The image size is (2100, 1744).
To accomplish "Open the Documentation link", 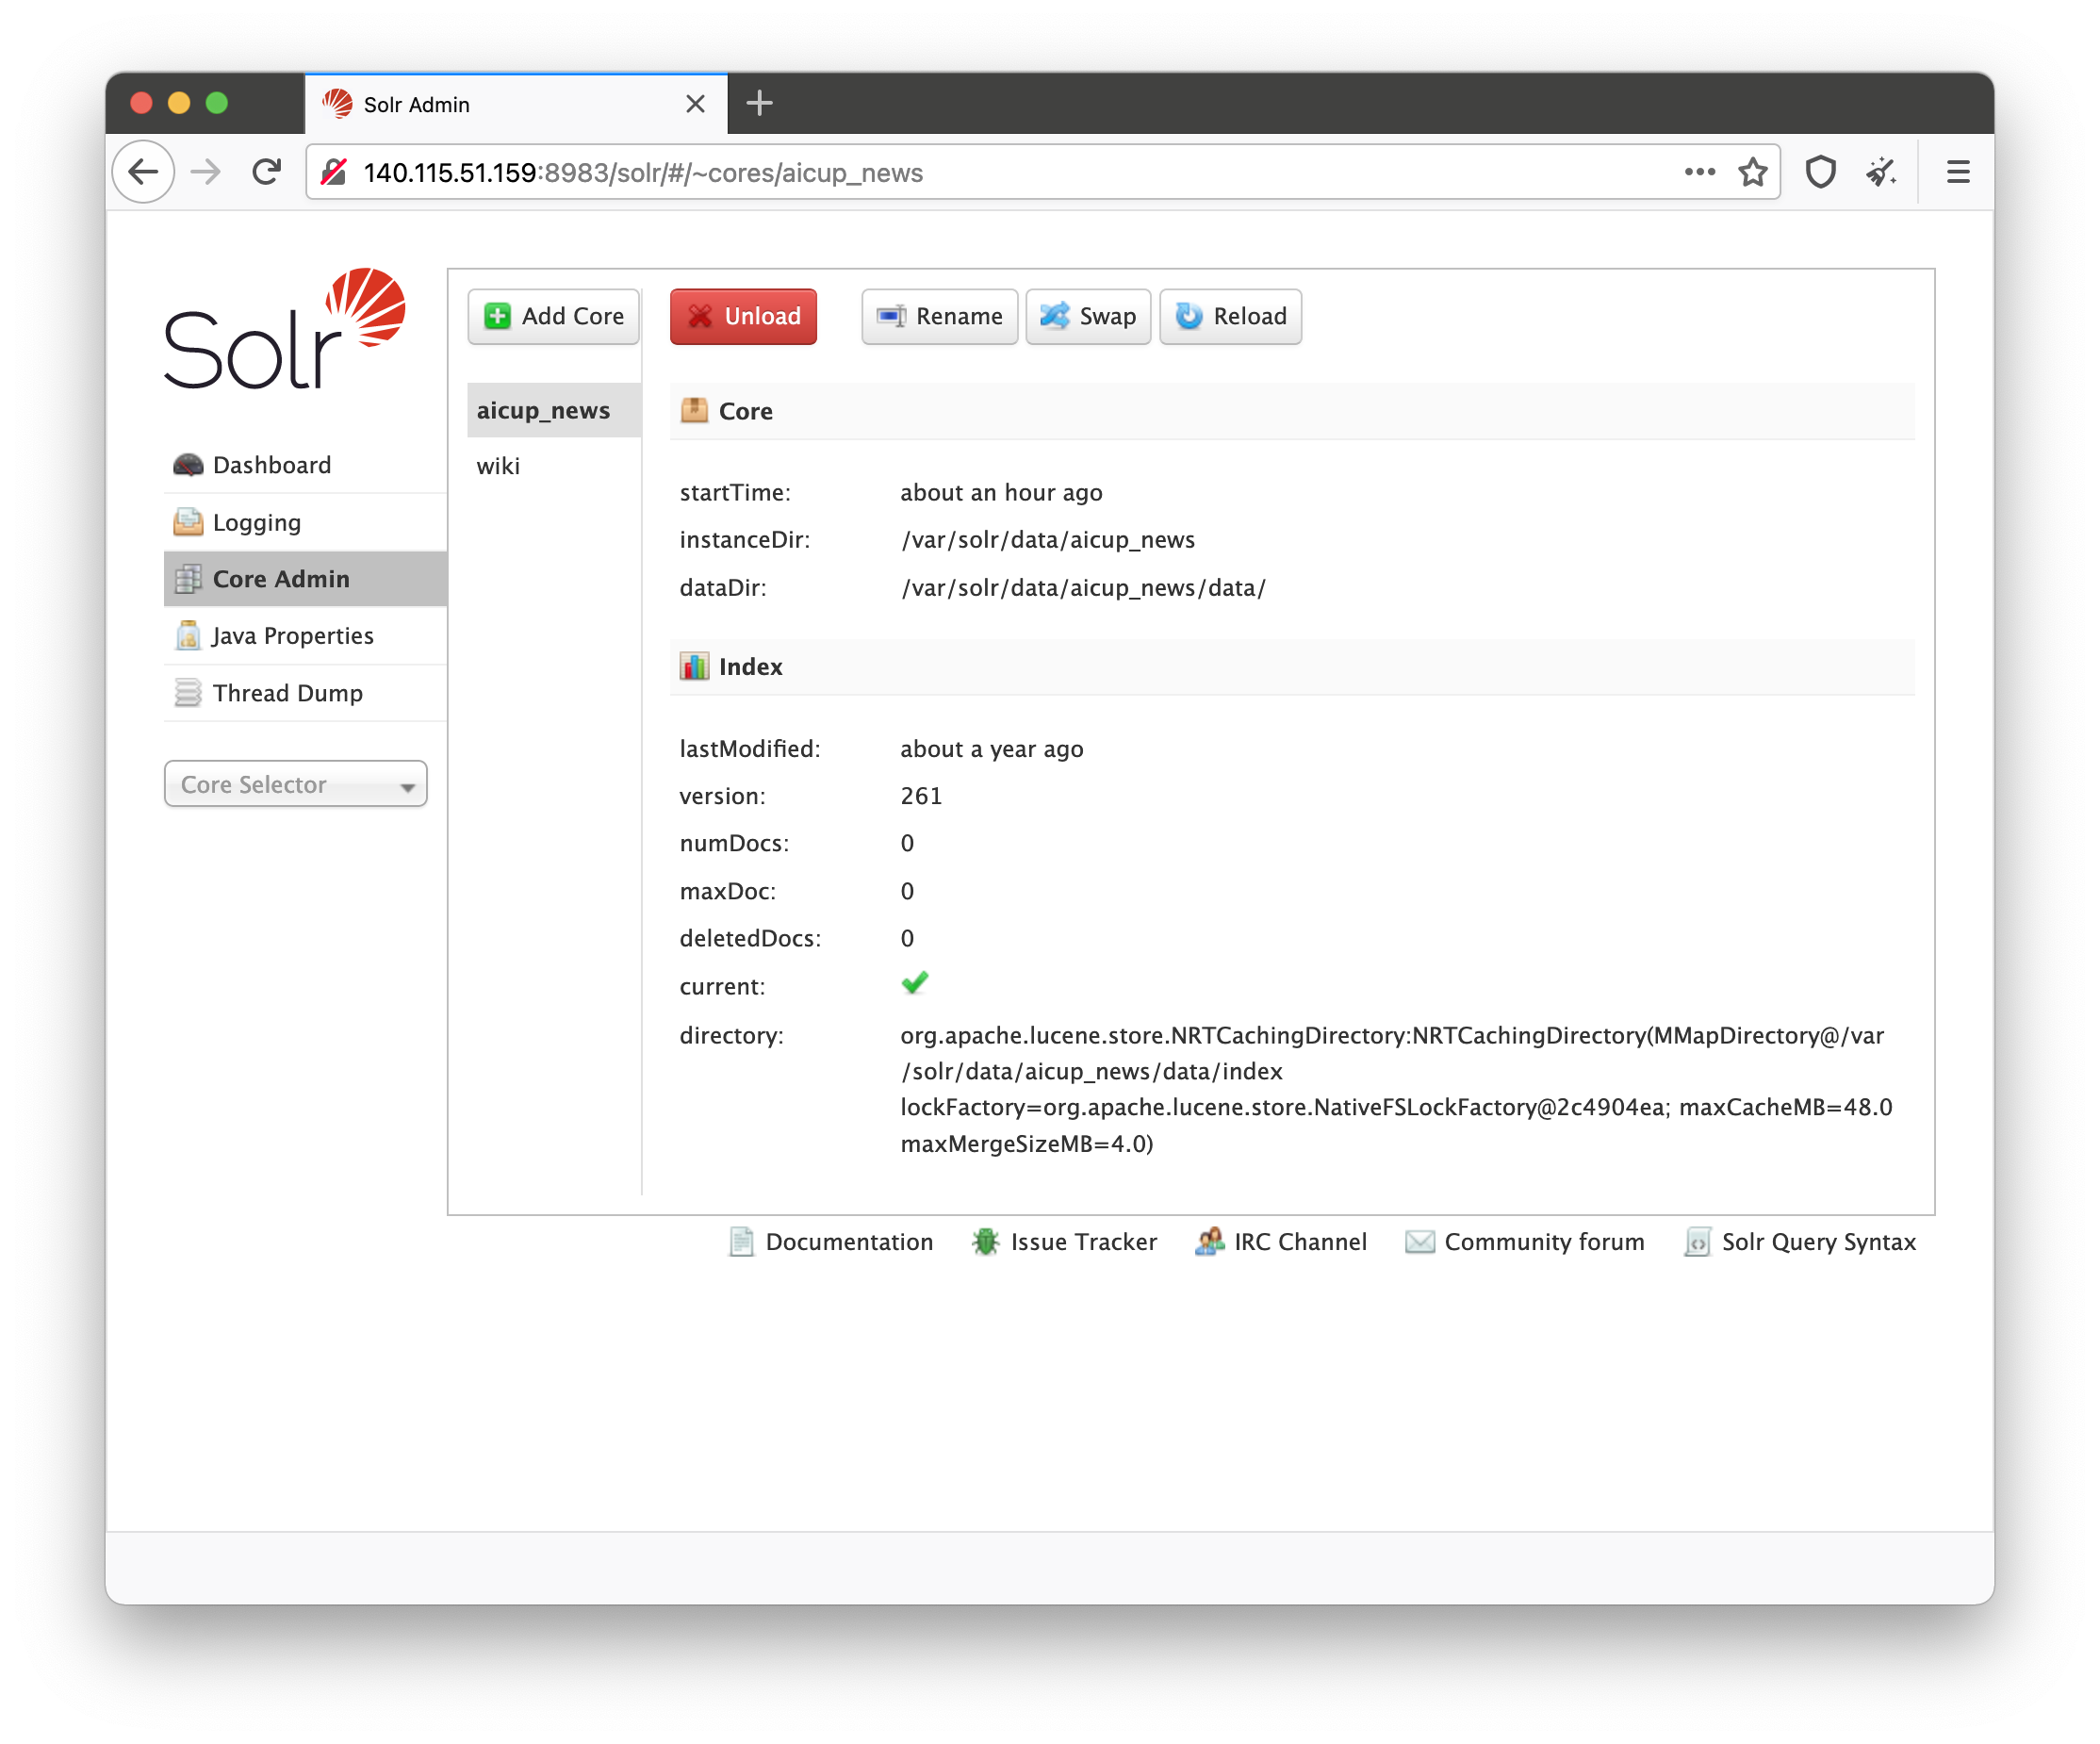I will pyautogui.click(x=832, y=1242).
